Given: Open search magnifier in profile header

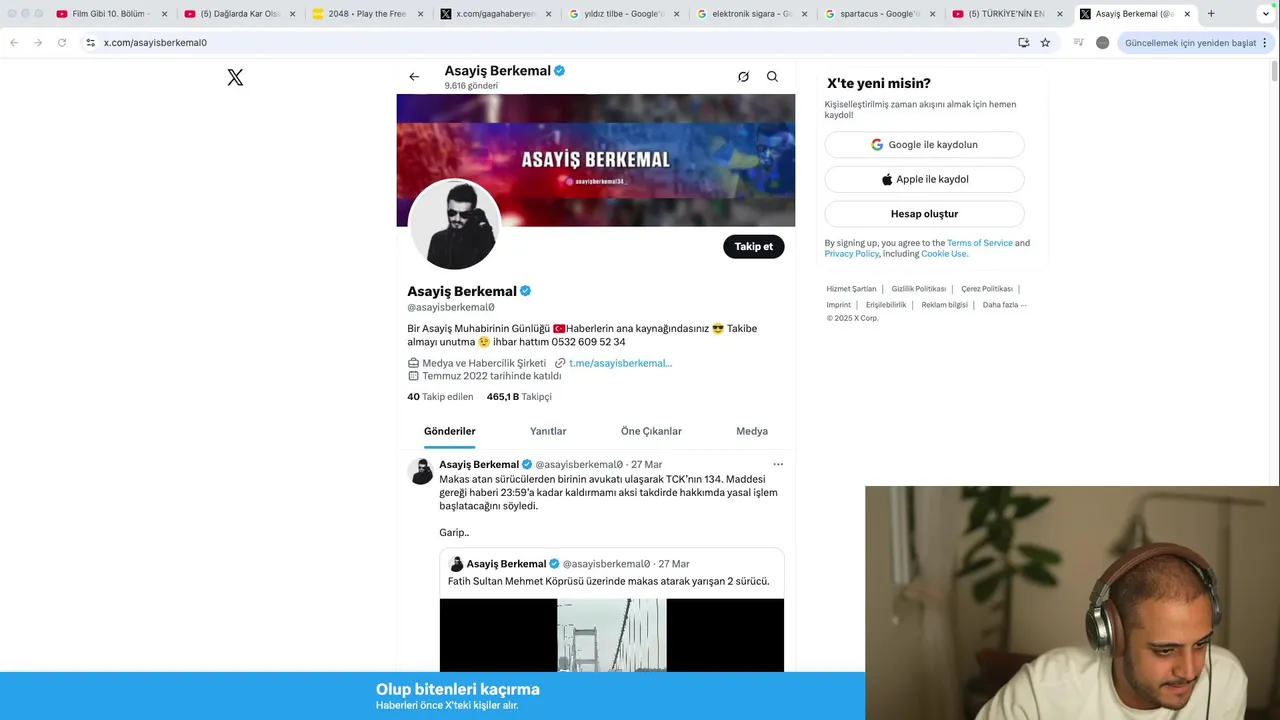Looking at the screenshot, I should (x=772, y=77).
